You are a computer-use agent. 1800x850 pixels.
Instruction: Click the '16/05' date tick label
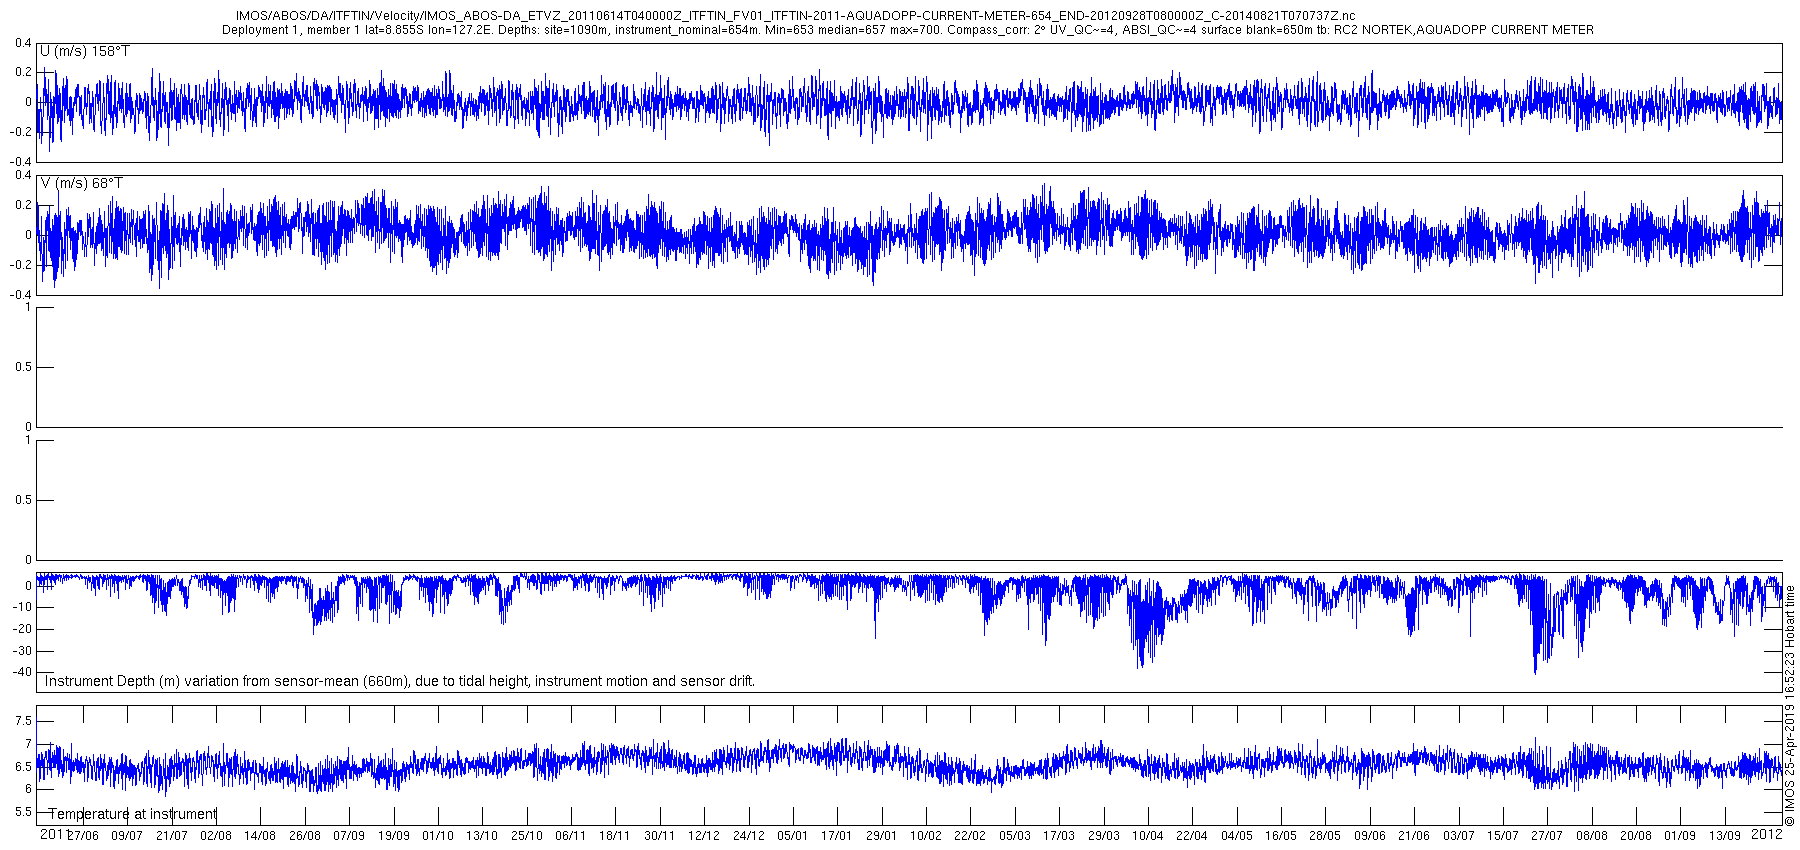(1281, 836)
